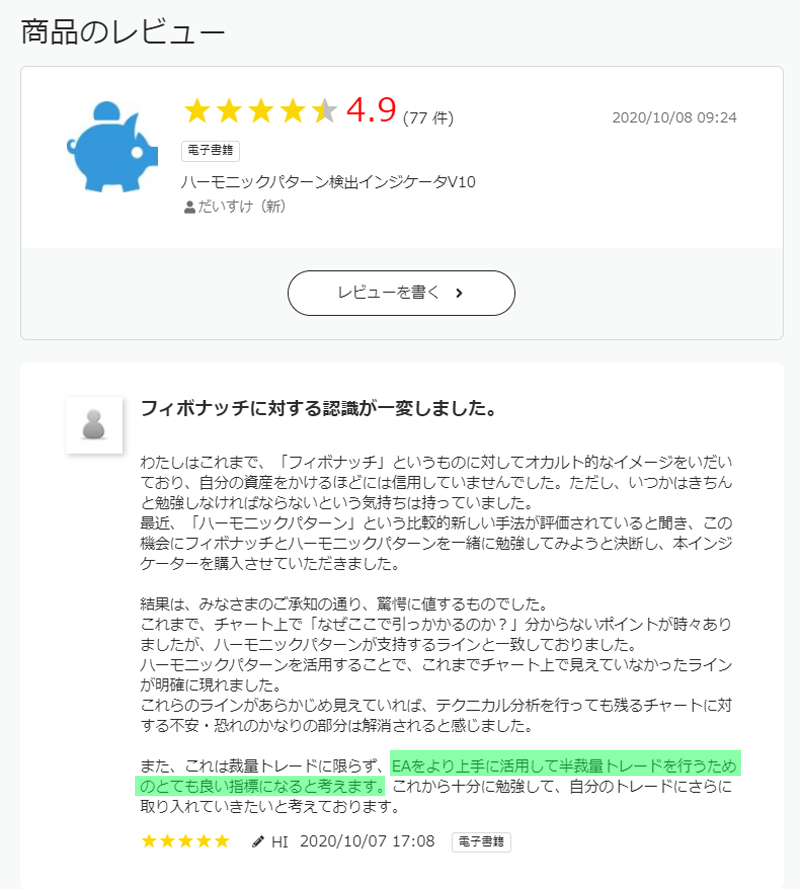Click the (77 件) review count
Viewport: 800px width, 889px height.
(x=428, y=118)
